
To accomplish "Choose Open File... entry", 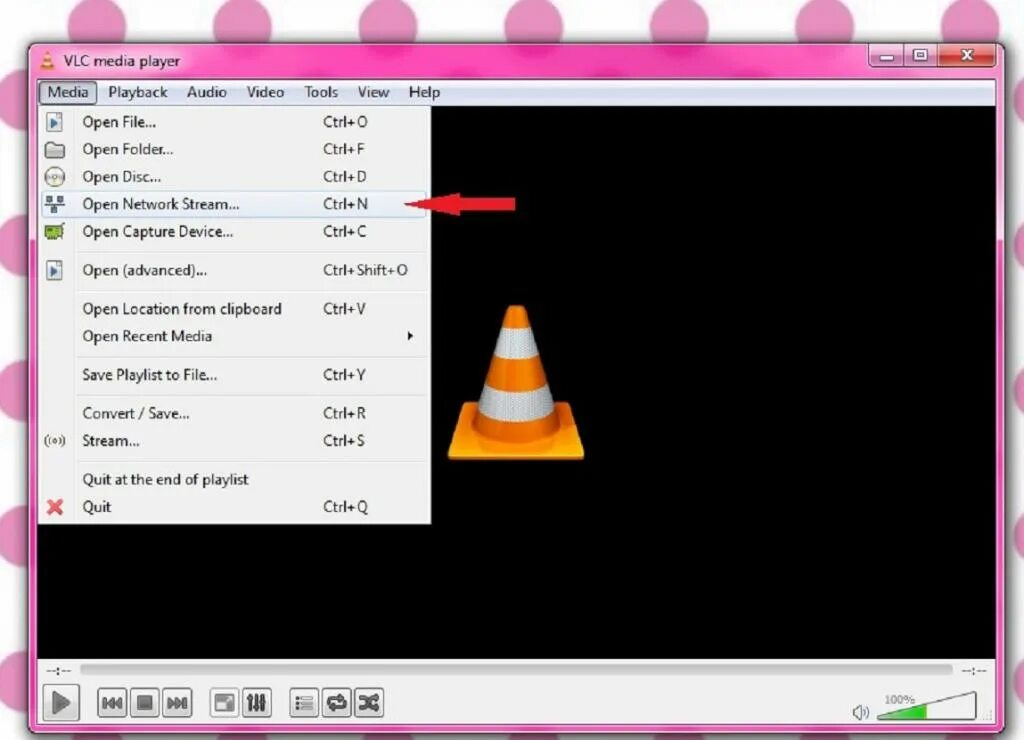I will [234, 122].
